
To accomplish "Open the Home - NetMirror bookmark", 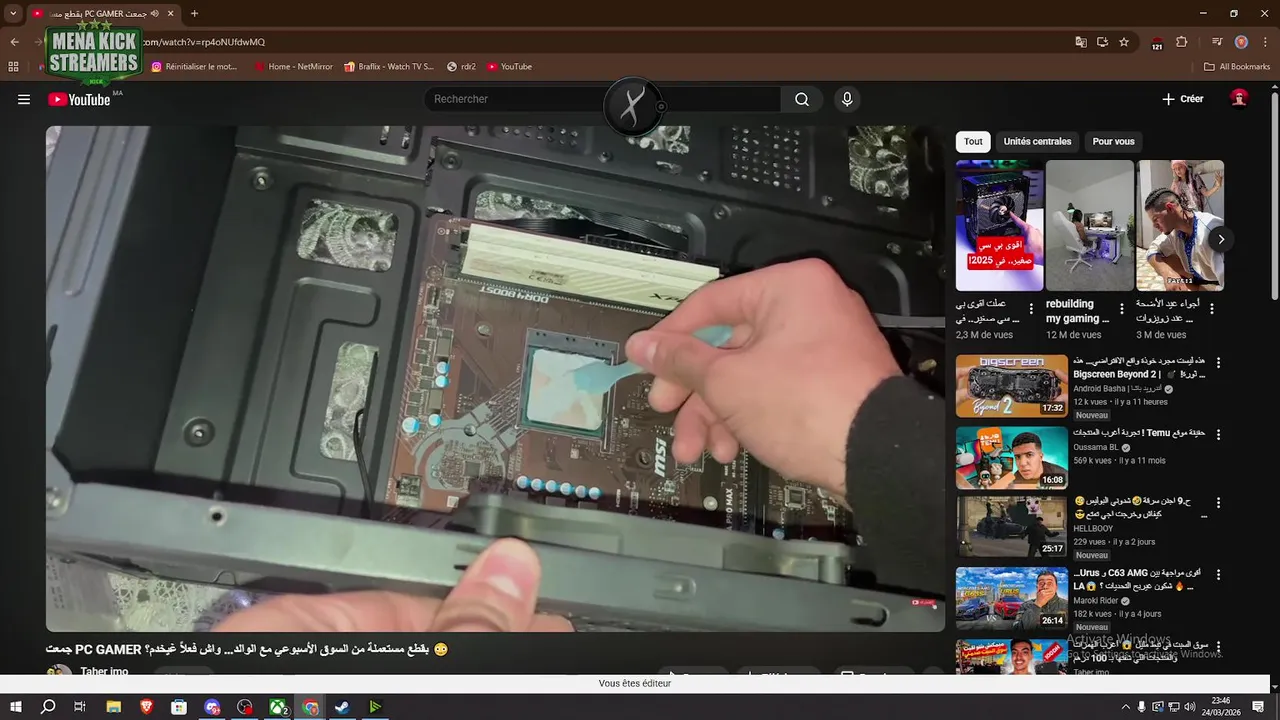I will [294, 67].
